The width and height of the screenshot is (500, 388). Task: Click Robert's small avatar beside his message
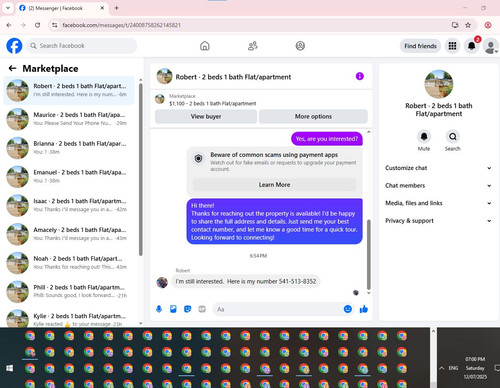[x=162, y=282]
